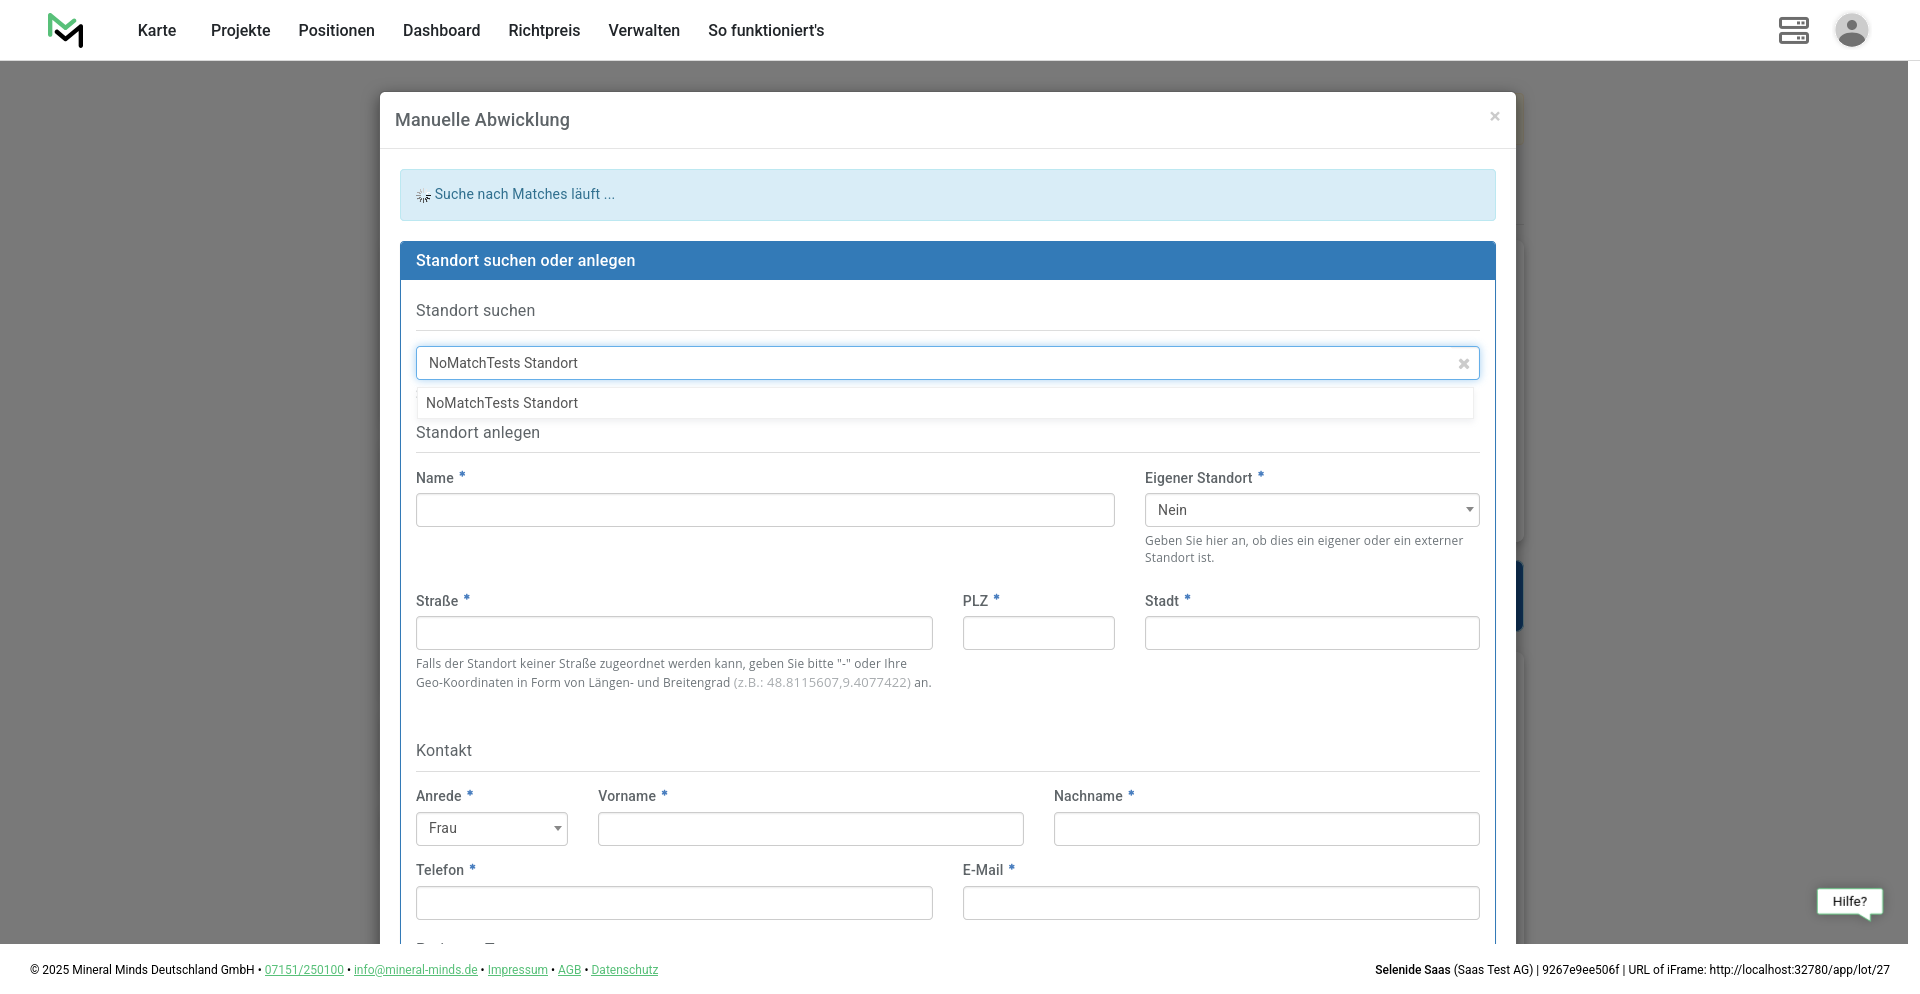Viewport: 1920px width, 994px height.
Task: Focus the E-Mail input field
Action: [1220, 903]
